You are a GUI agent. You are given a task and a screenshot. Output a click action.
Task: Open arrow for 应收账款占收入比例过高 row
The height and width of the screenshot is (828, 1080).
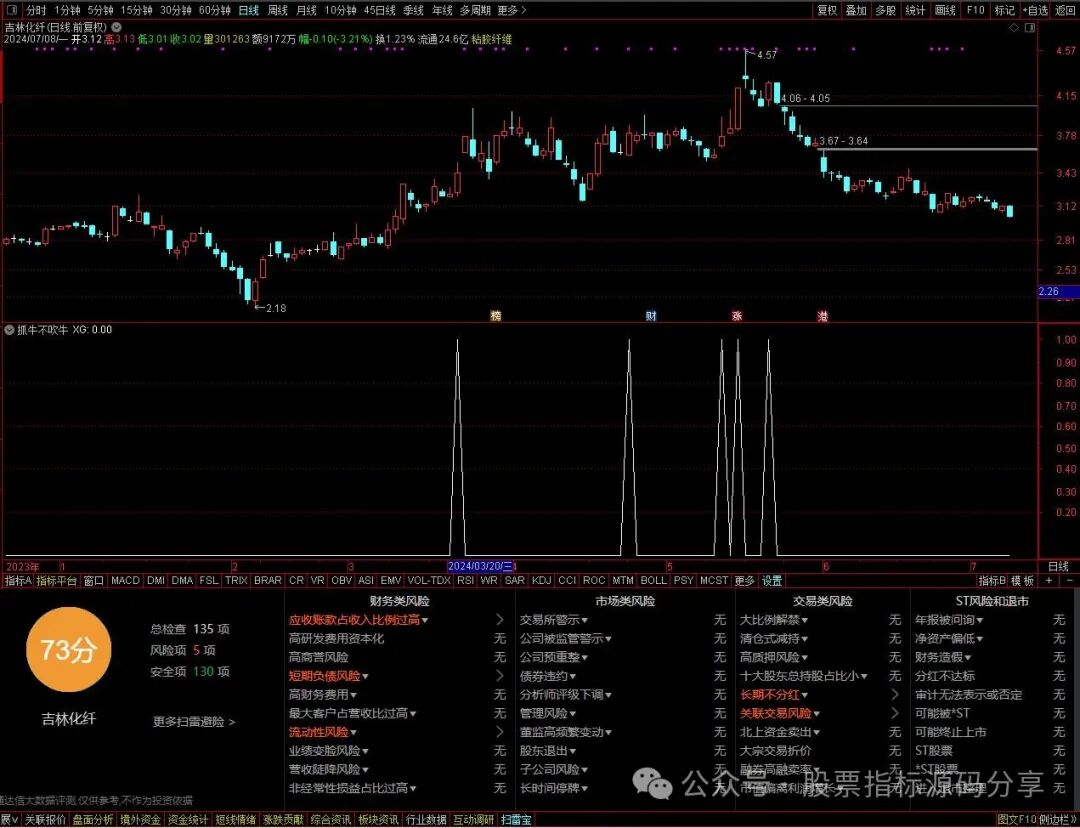tap(500, 620)
